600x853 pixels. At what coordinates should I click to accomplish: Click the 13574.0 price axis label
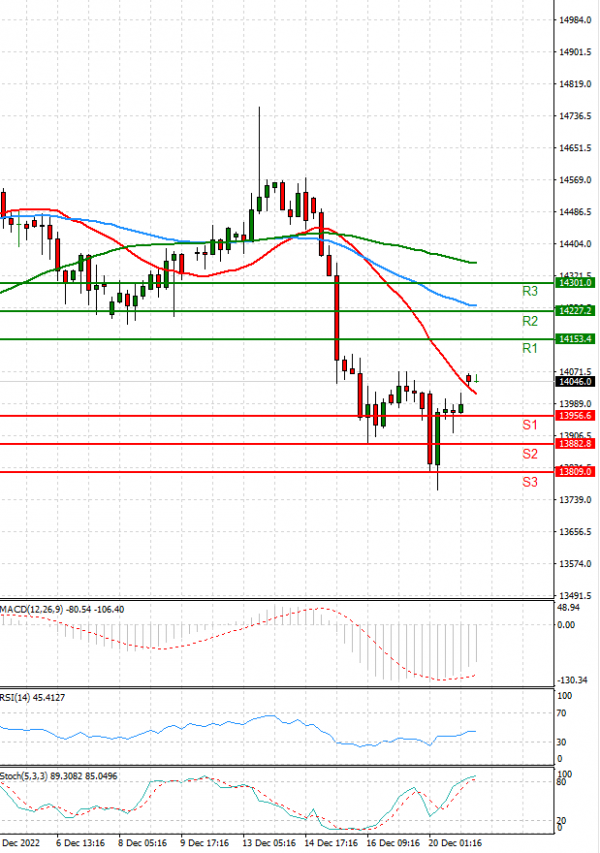point(575,564)
